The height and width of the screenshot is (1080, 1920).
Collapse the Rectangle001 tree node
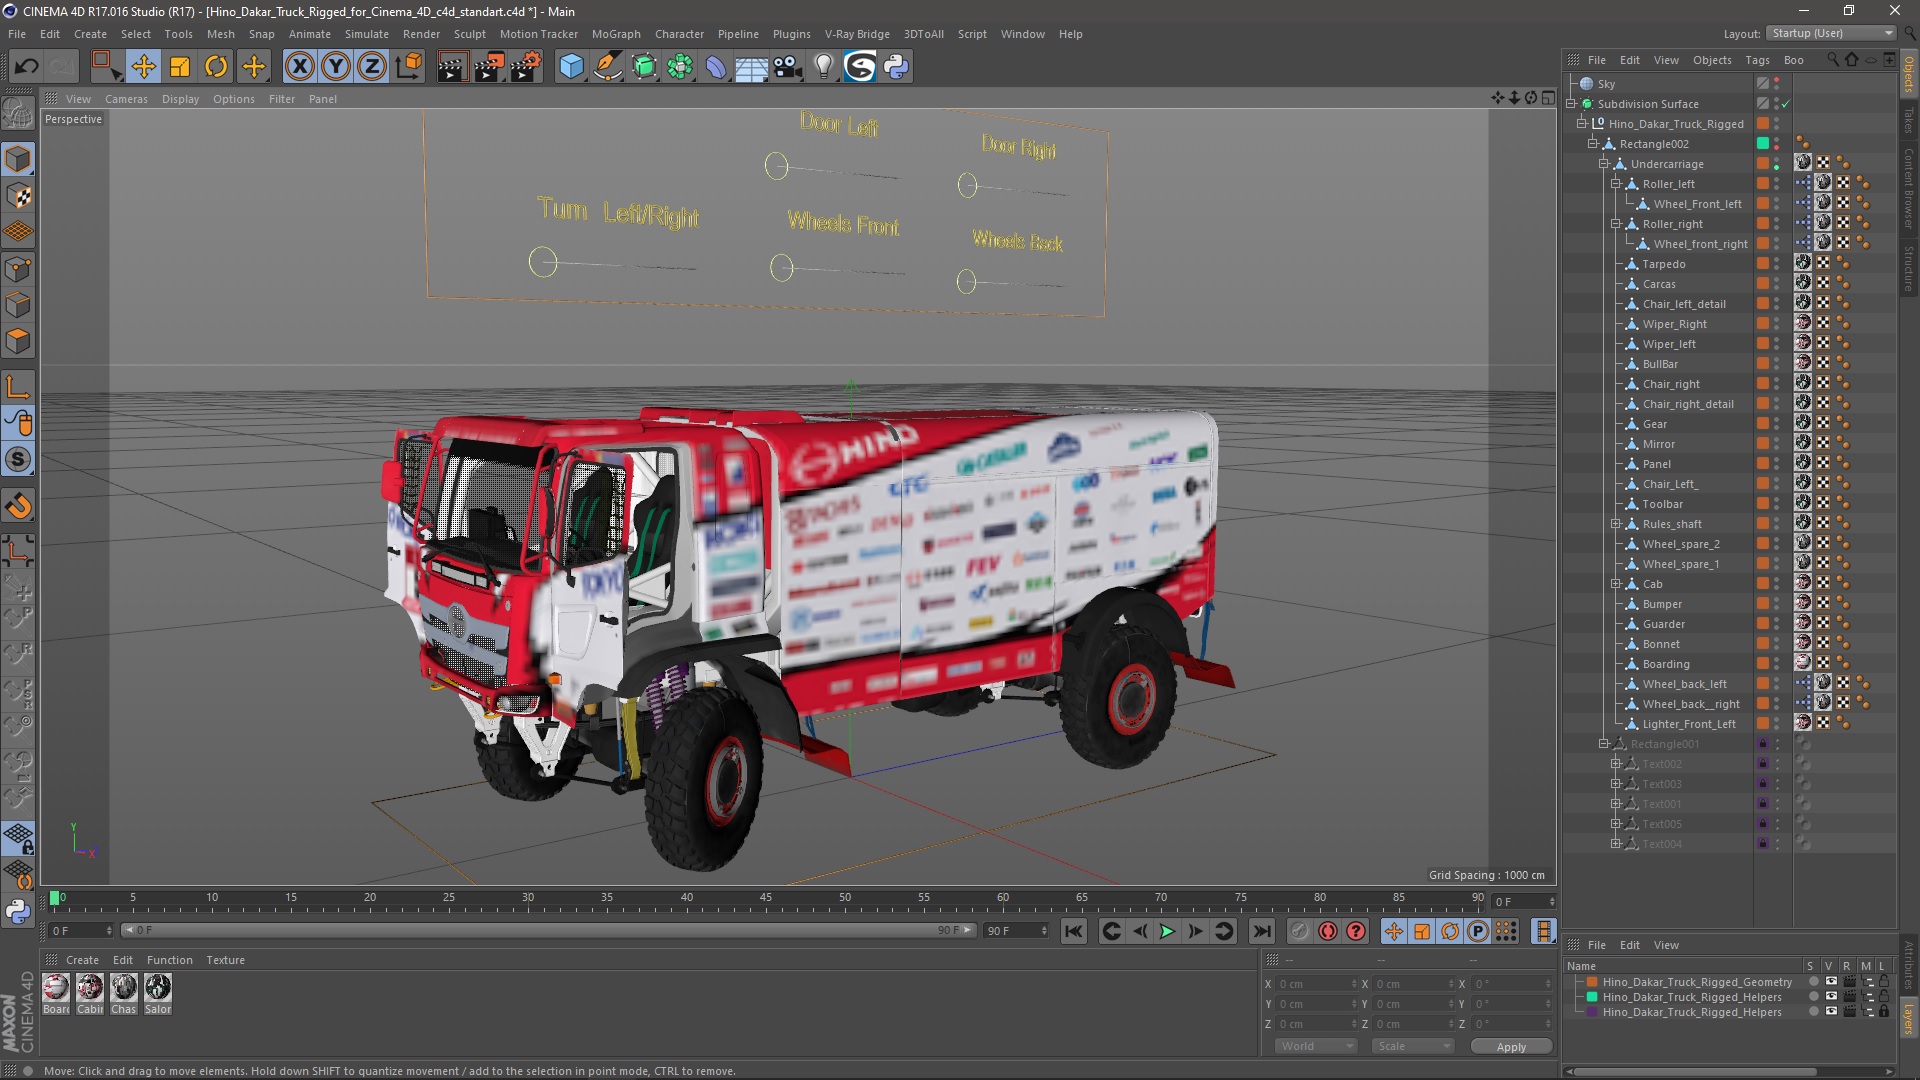(1603, 744)
